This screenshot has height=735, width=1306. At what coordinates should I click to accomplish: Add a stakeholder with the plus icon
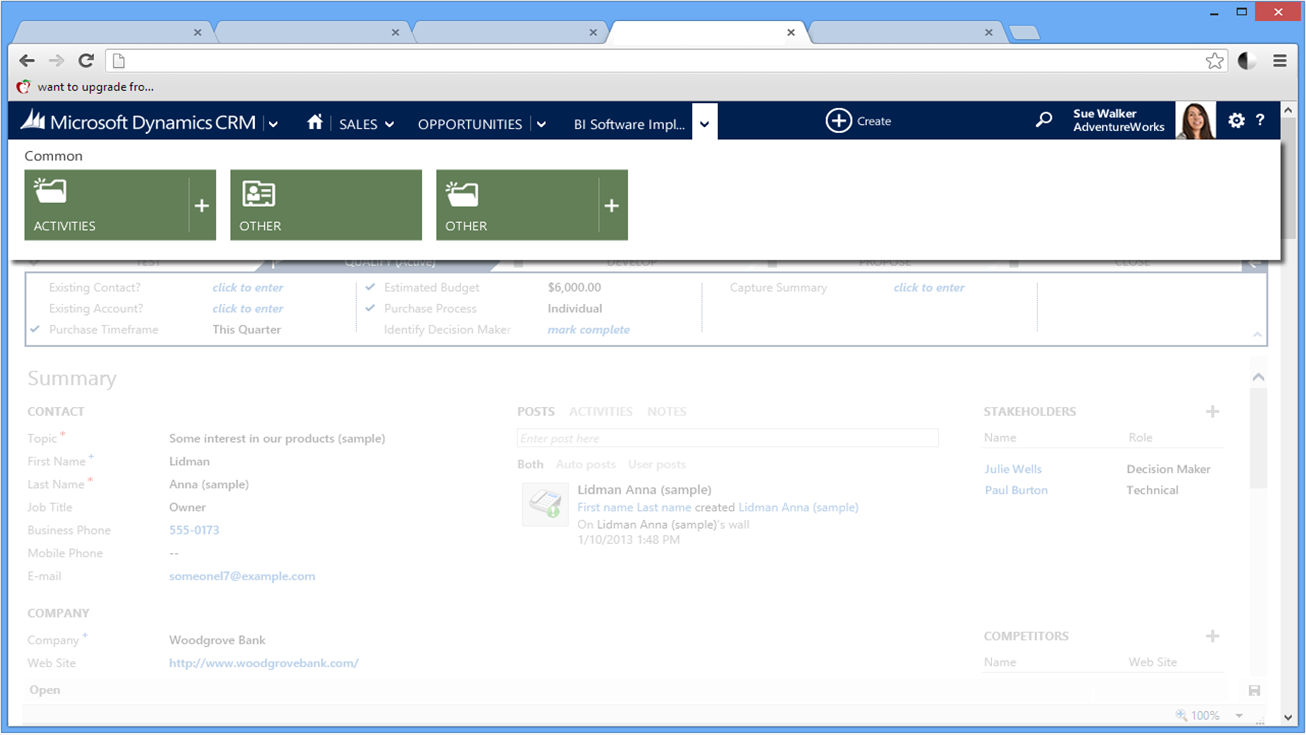[1212, 412]
